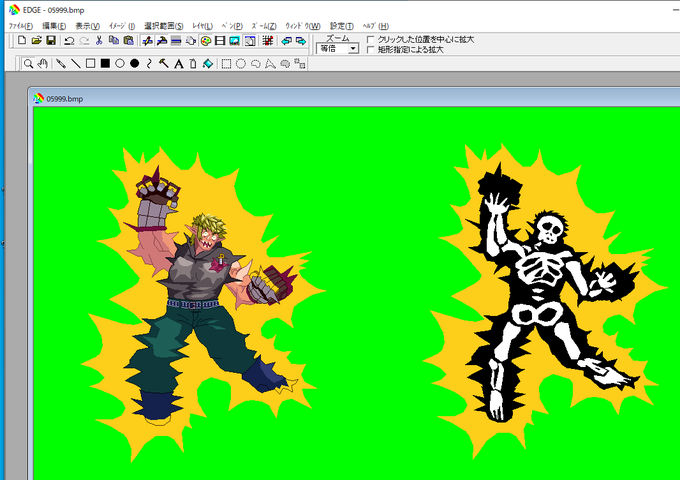Open the ズーム zoom level dropdown

click(353, 49)
